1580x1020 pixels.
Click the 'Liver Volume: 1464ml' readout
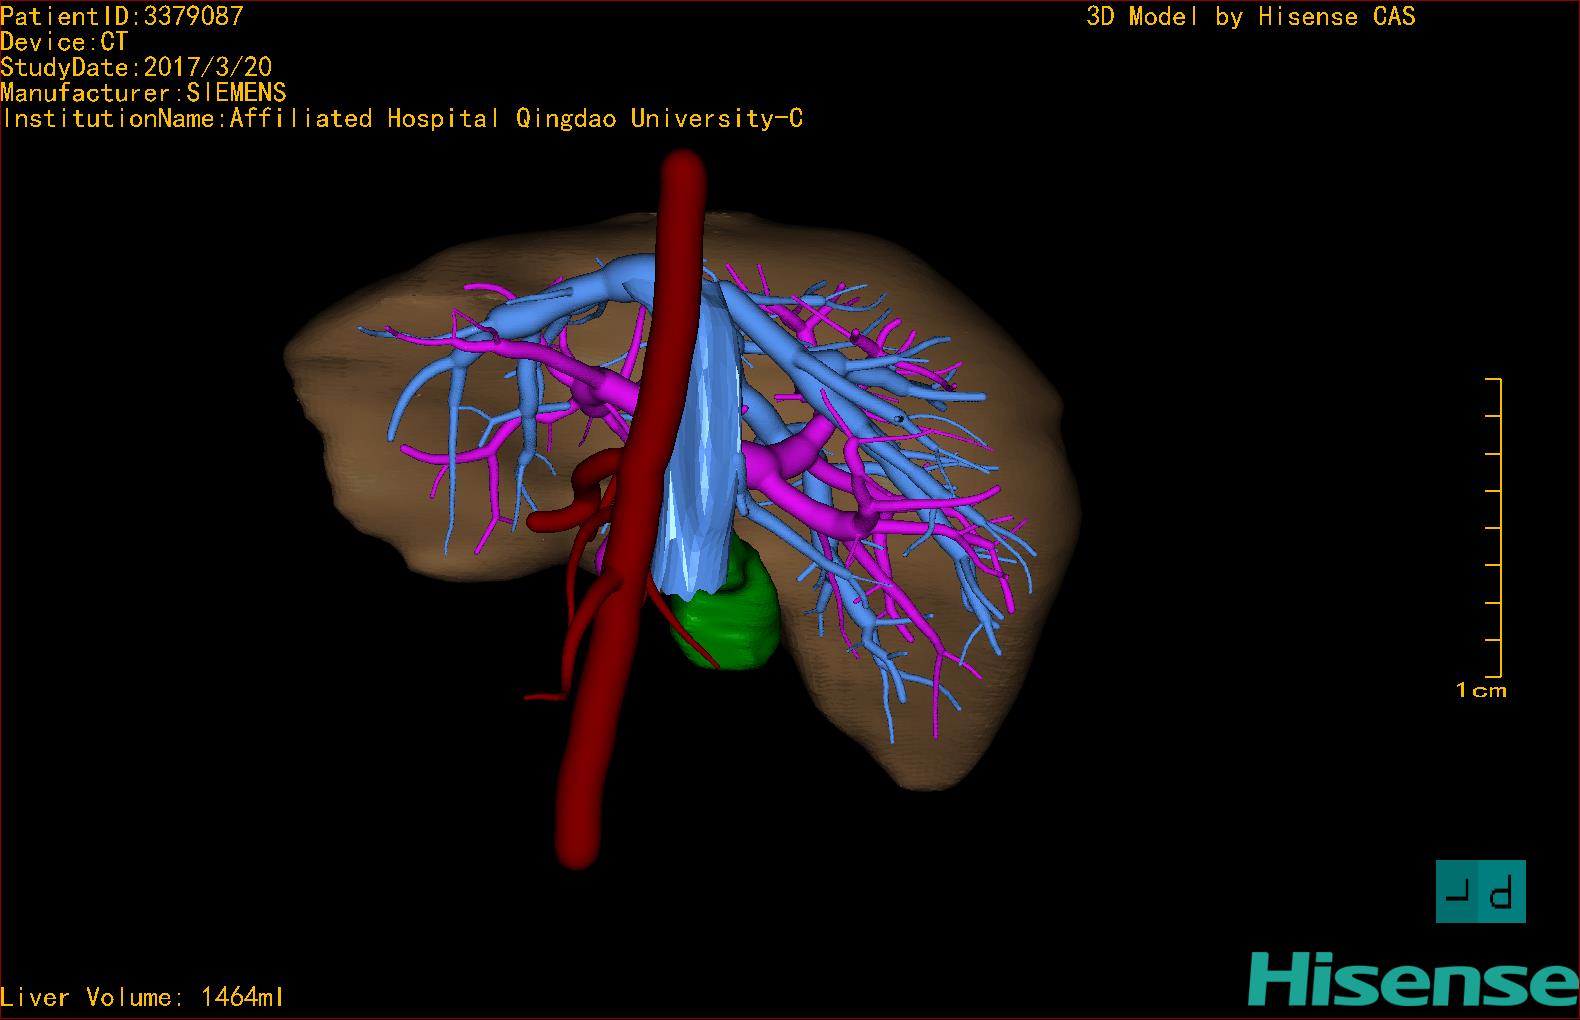click(x=143, y=997)
